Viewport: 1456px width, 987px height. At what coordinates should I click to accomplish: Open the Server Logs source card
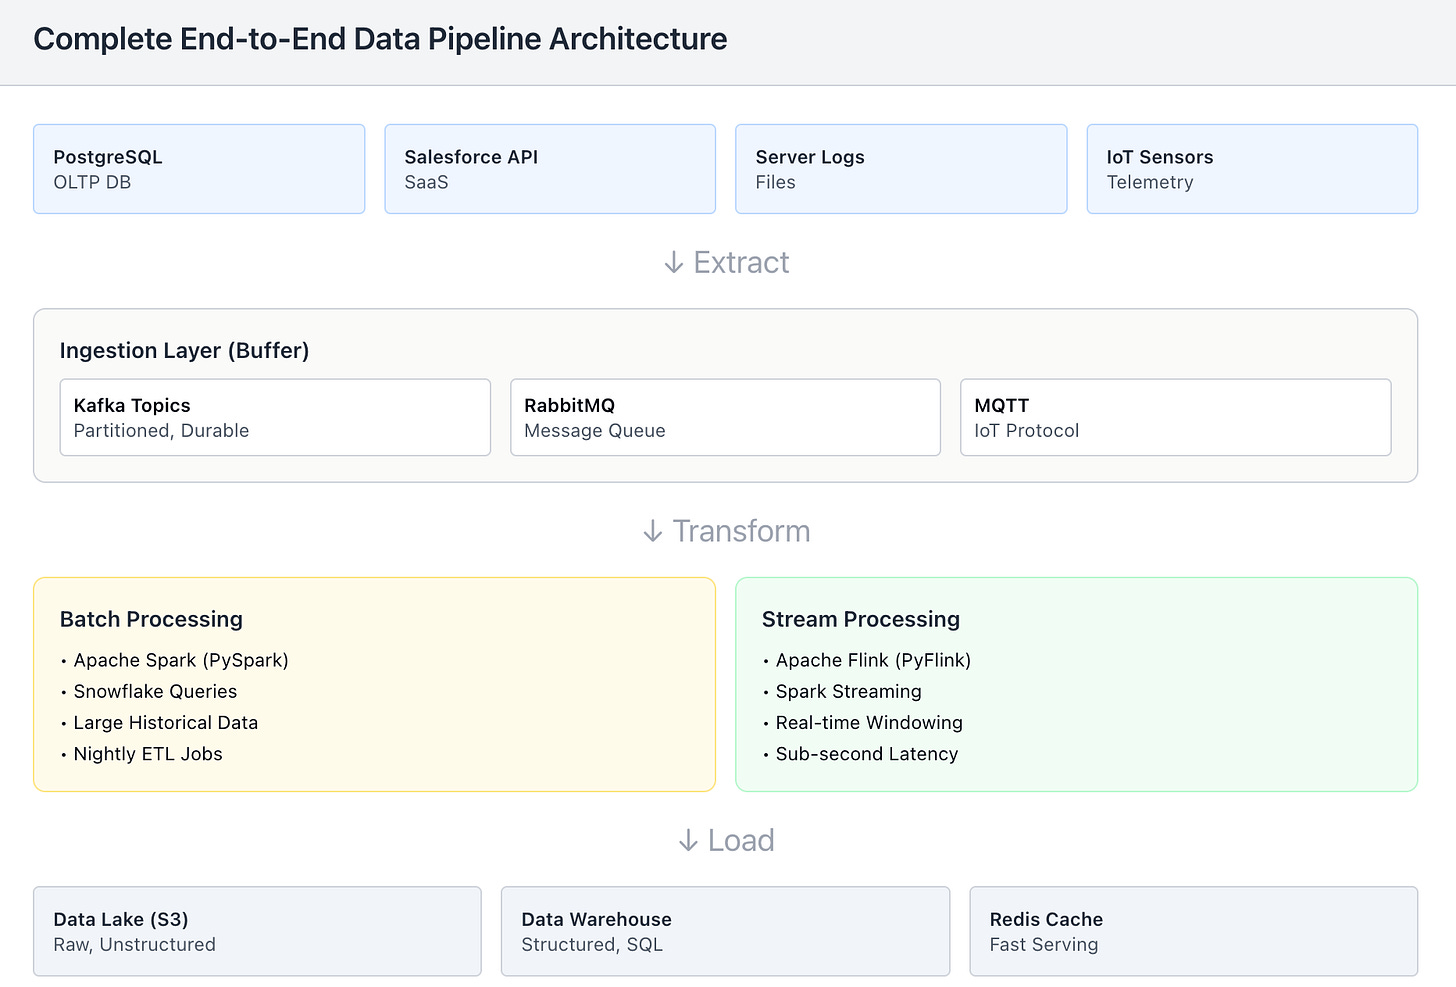click(x=901, y=169)
